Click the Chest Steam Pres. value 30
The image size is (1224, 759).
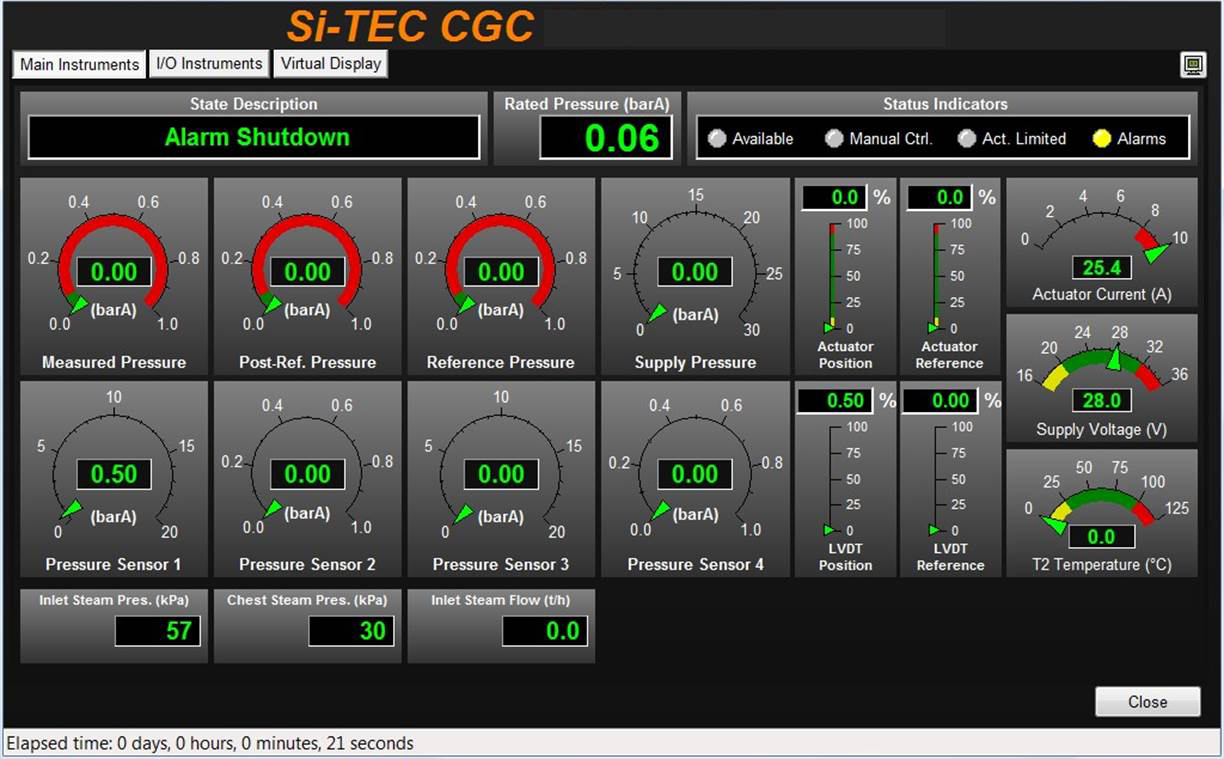click(x=351, y=630)
